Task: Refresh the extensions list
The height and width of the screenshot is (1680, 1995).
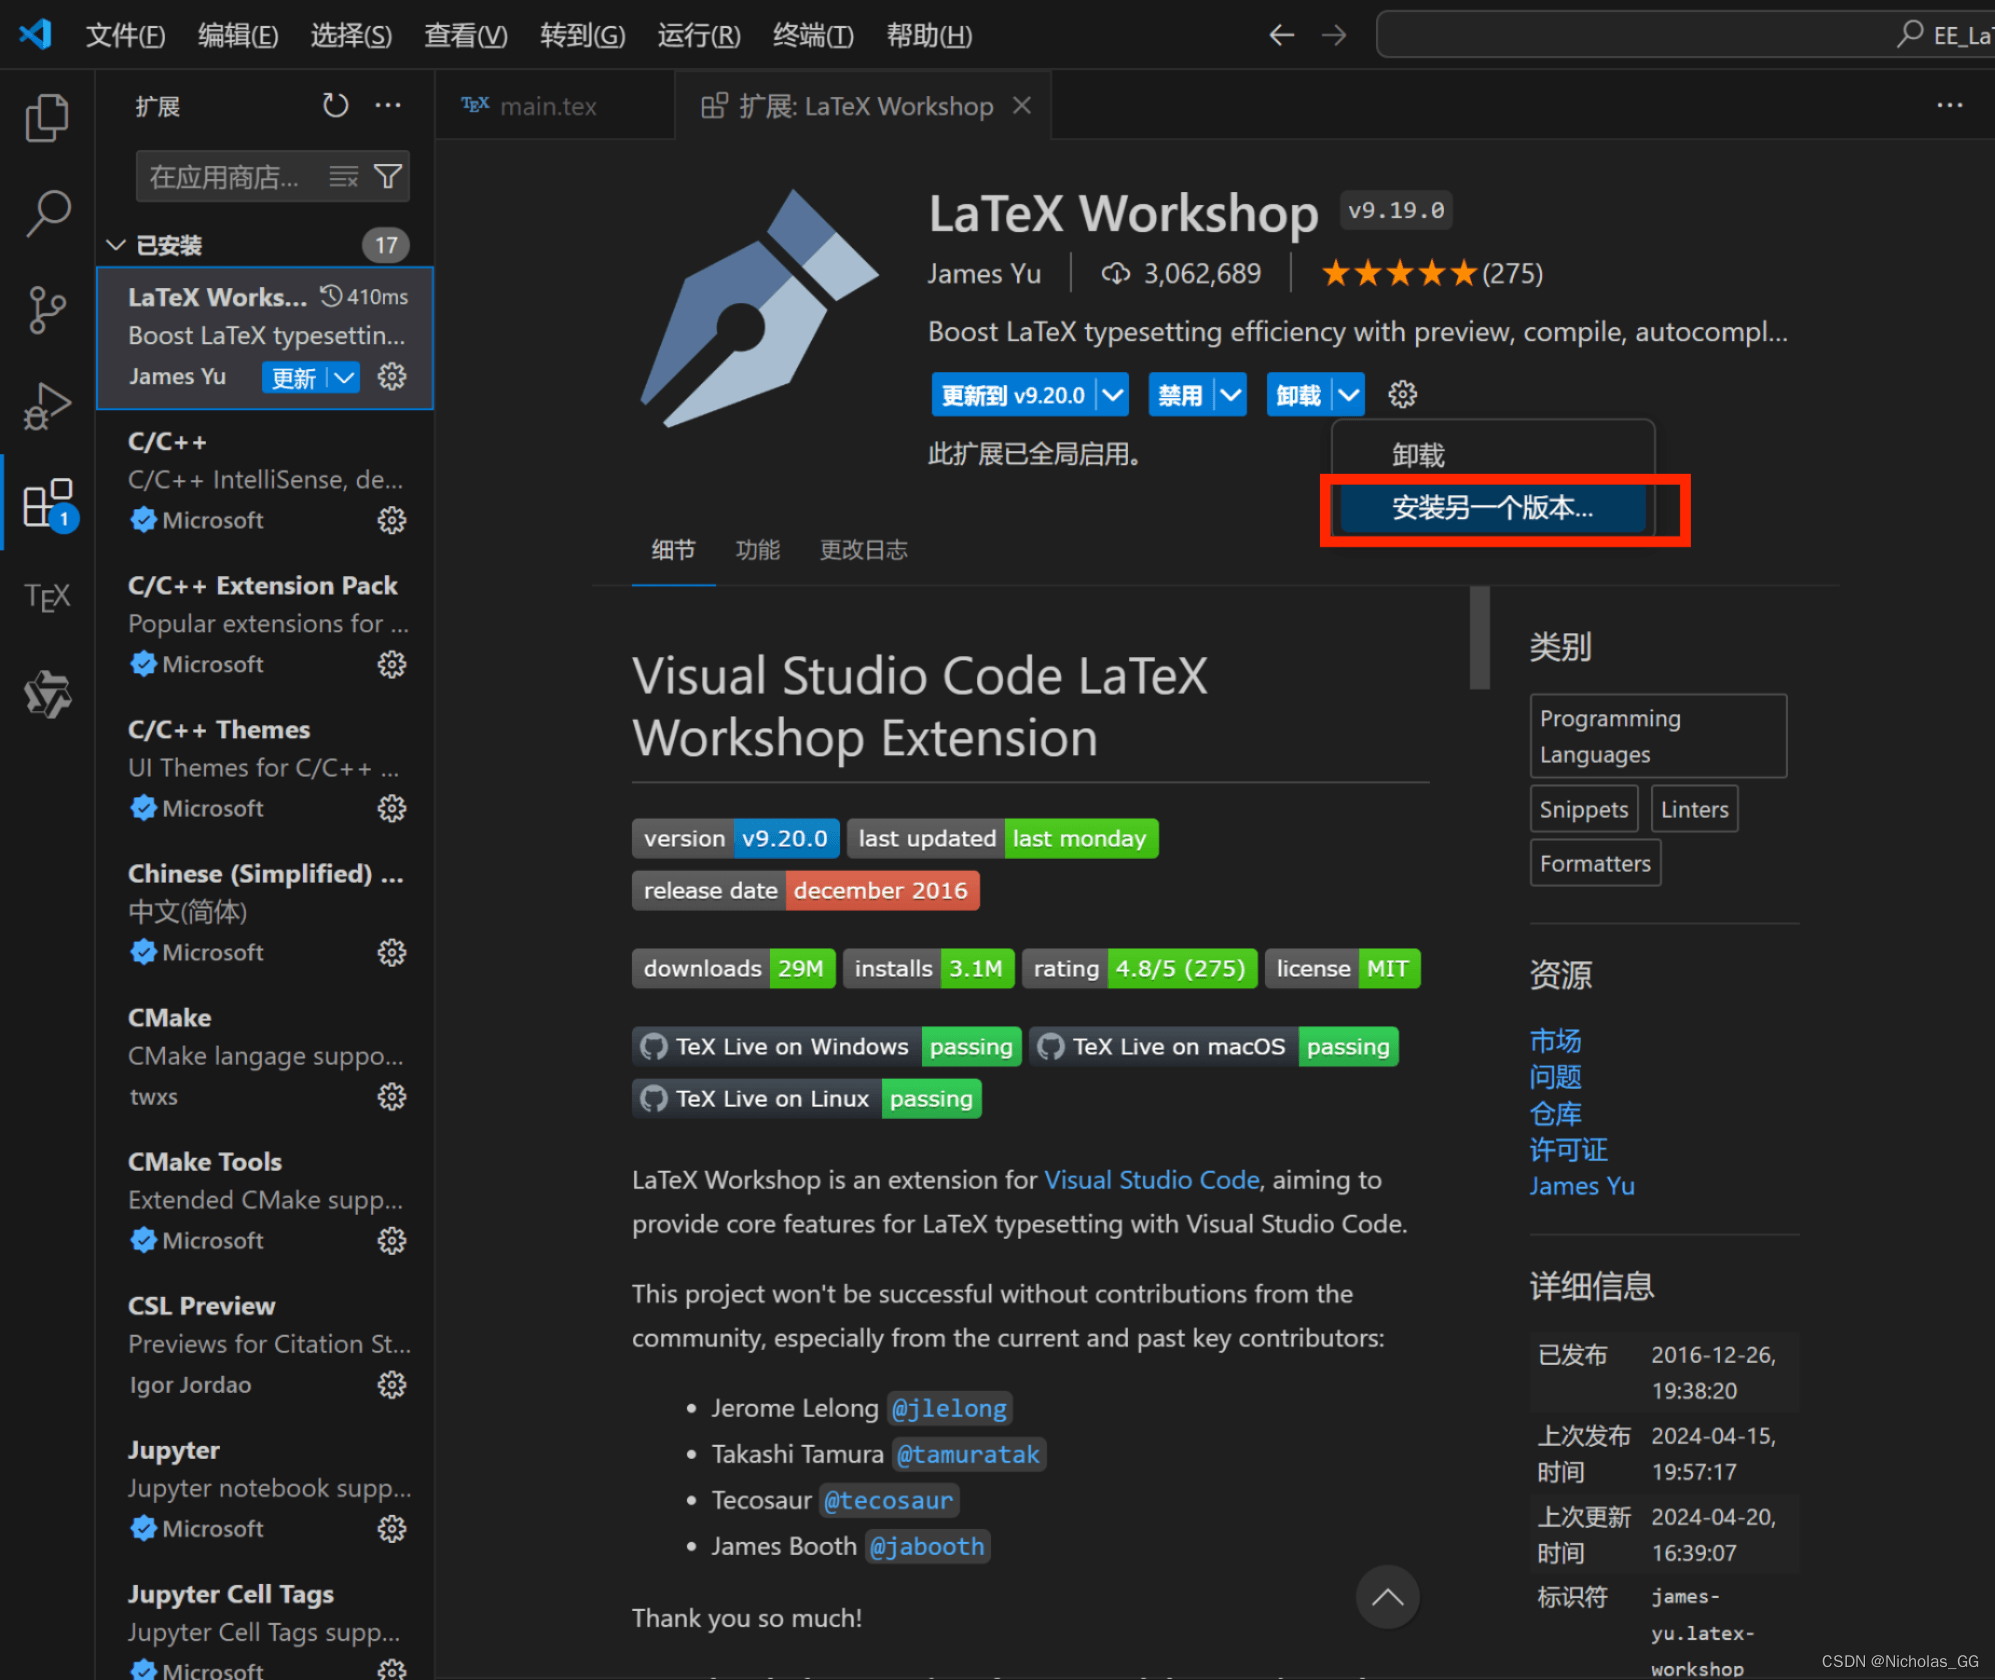Action: (335, 105)
